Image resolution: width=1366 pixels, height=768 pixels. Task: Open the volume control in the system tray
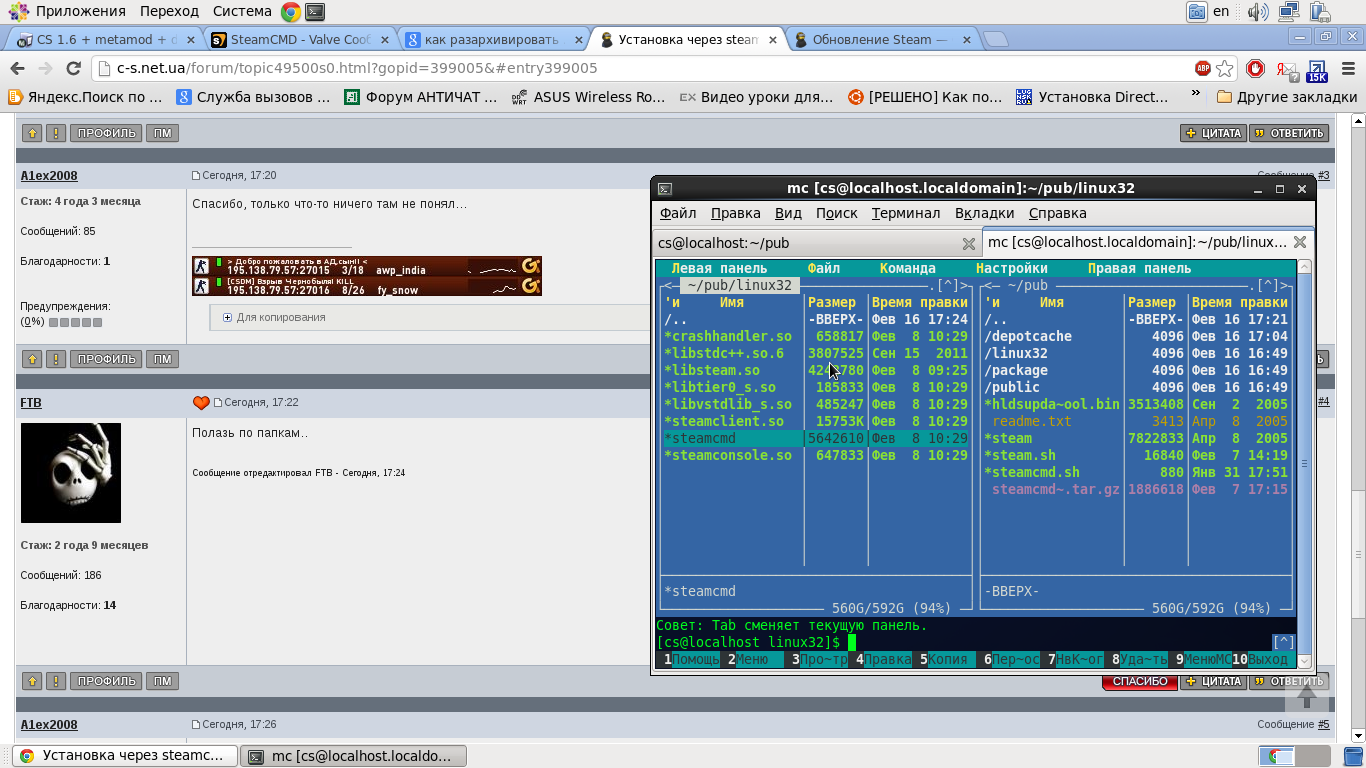(x=1257, y=12)
